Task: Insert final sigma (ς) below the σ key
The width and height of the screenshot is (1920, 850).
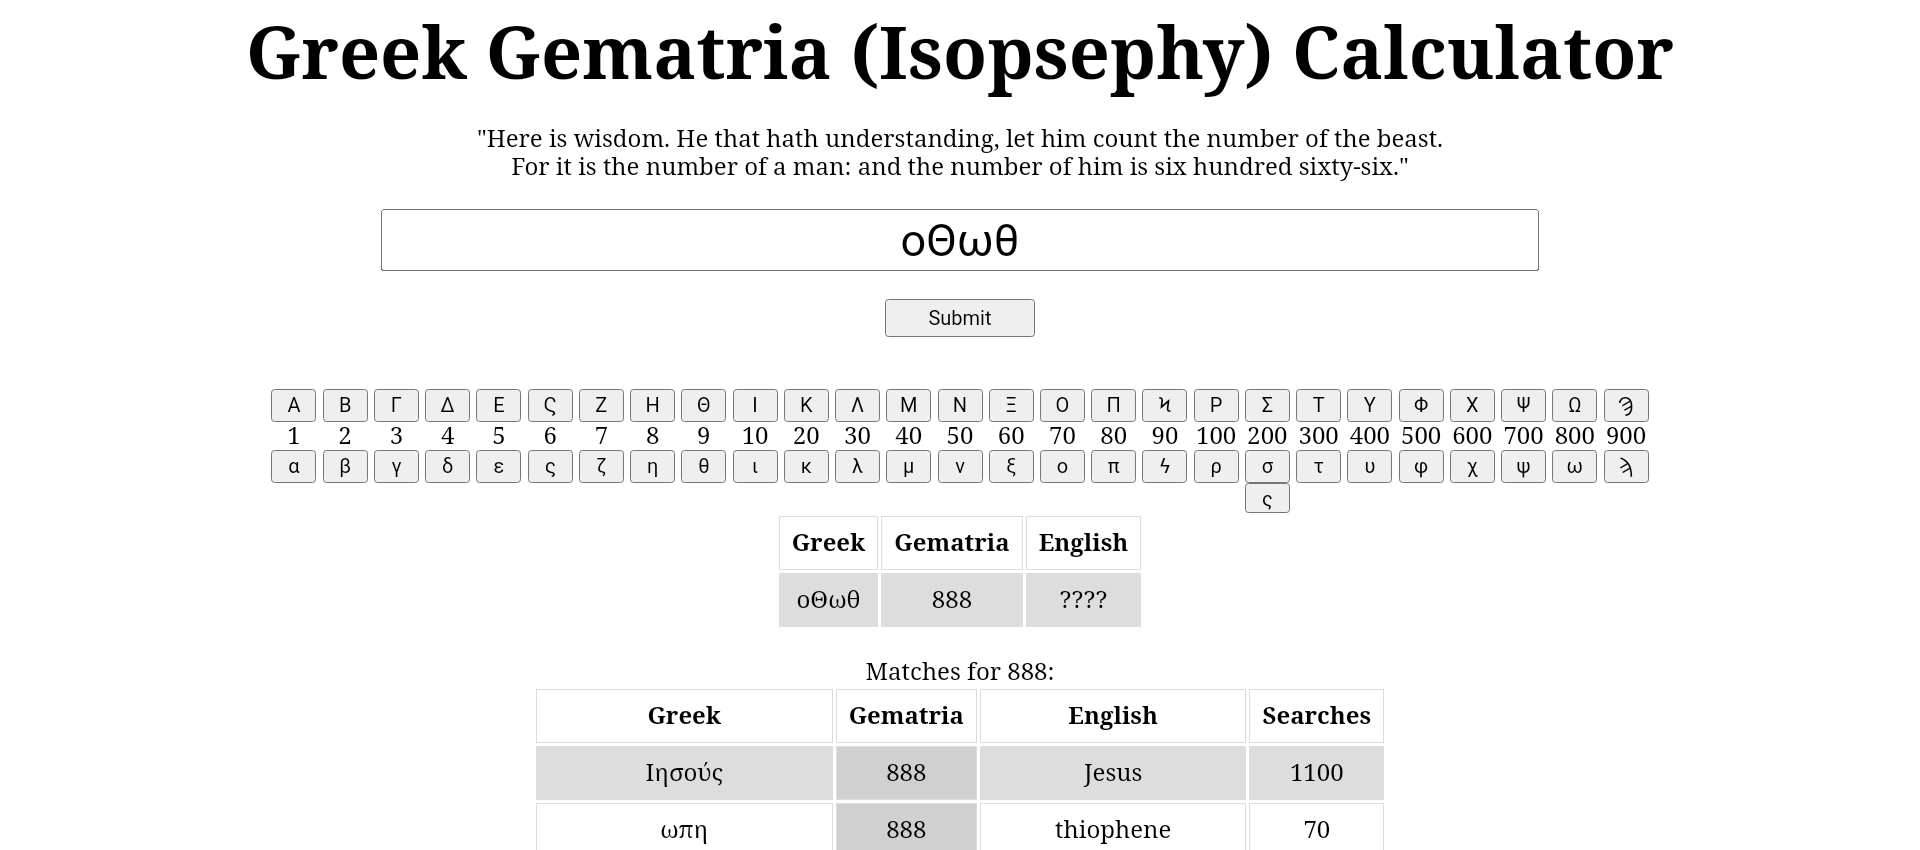Action: [1267, 499]
